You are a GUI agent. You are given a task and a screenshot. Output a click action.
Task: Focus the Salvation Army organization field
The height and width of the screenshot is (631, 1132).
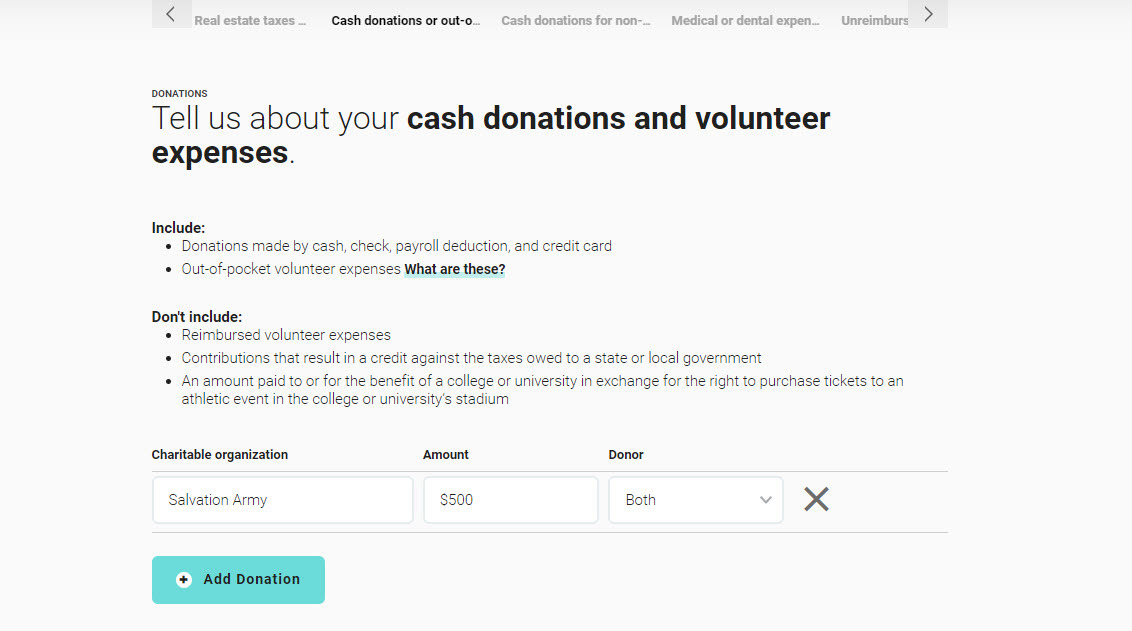point(283,500)
